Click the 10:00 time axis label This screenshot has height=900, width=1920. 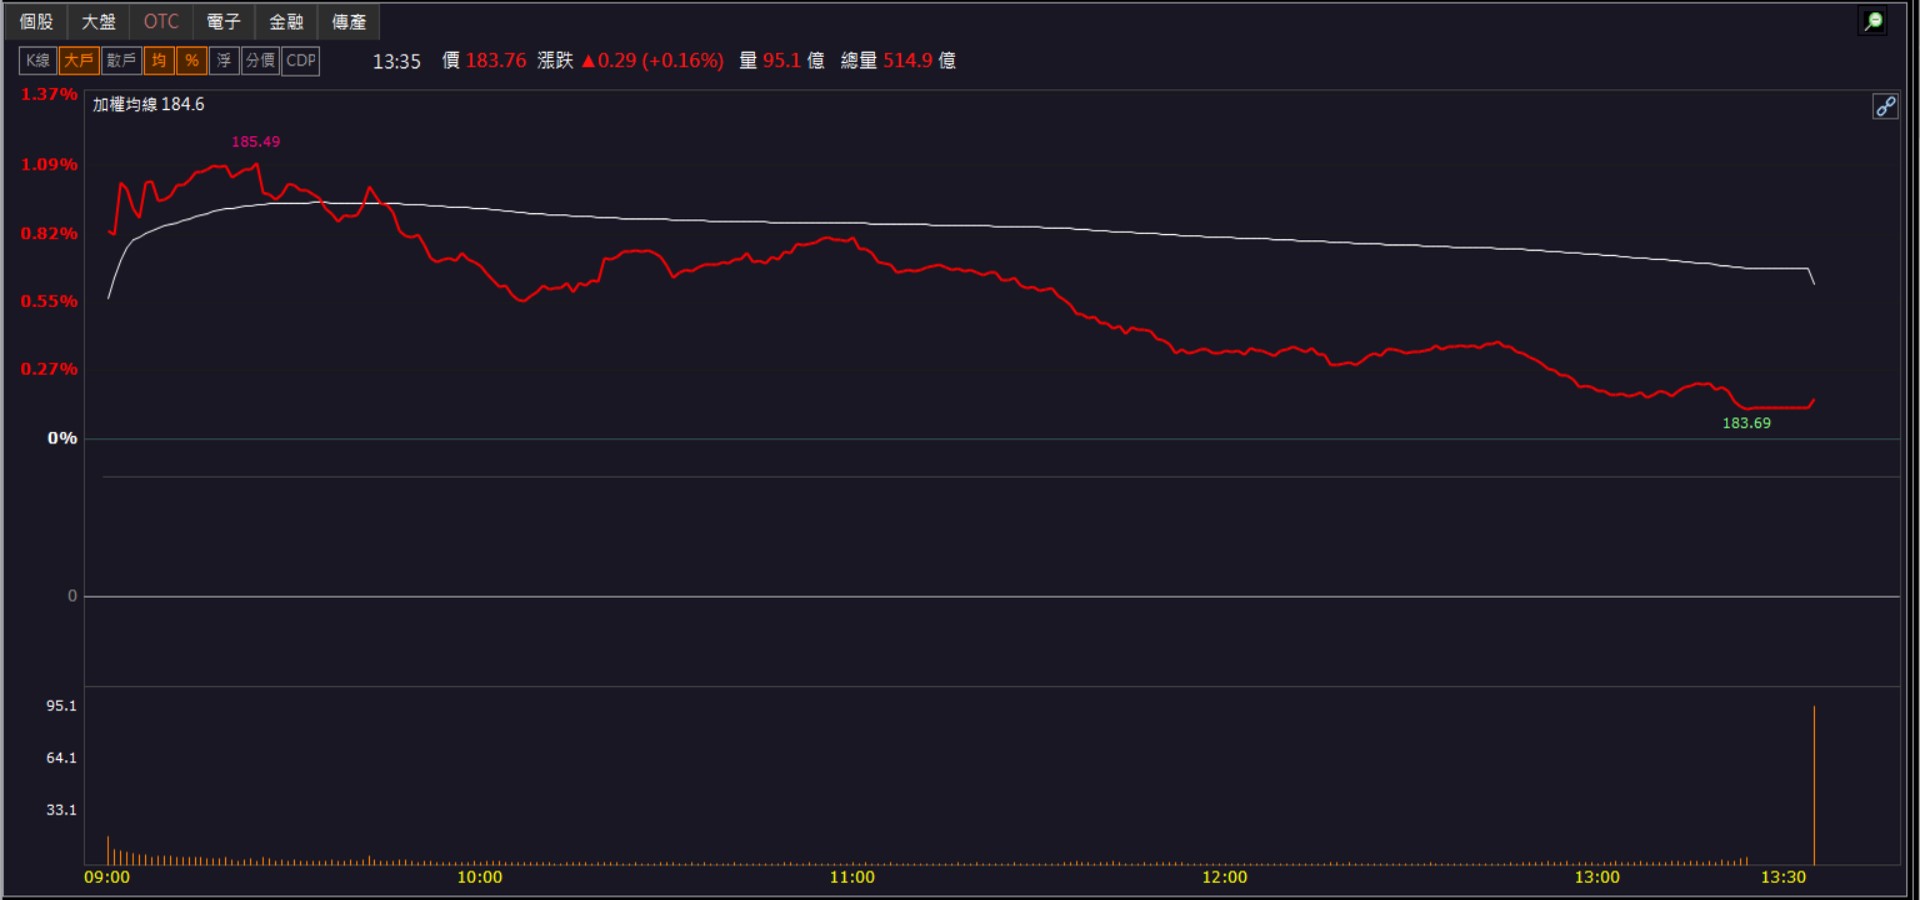[480, 877]
